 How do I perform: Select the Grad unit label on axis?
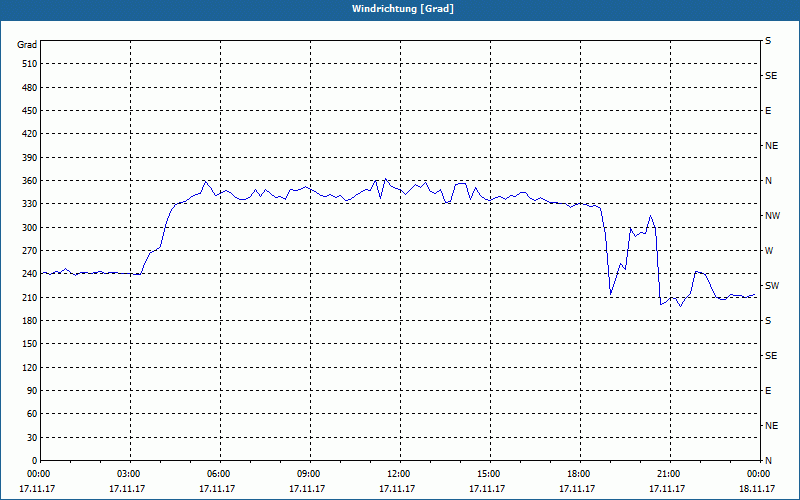pos(27,45)
